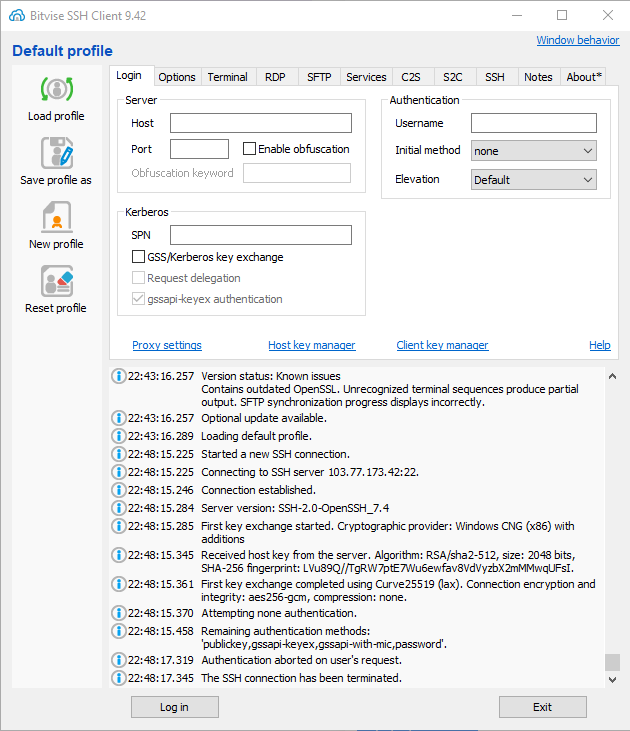Image resolution: width=630 pixels, height=731 pixels.
Task: Switch to the Terminal tab
Action: pyautogui.click(x=228, y=77)
